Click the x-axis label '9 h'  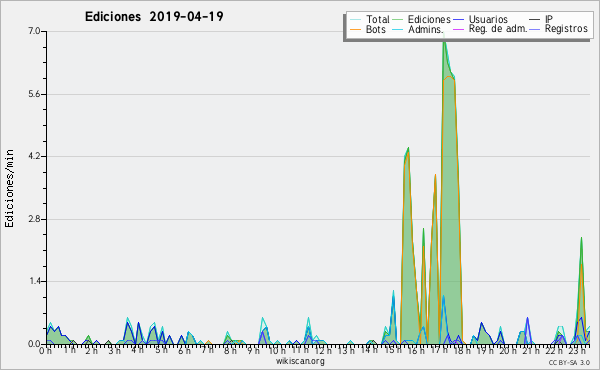tap(253, 350)
